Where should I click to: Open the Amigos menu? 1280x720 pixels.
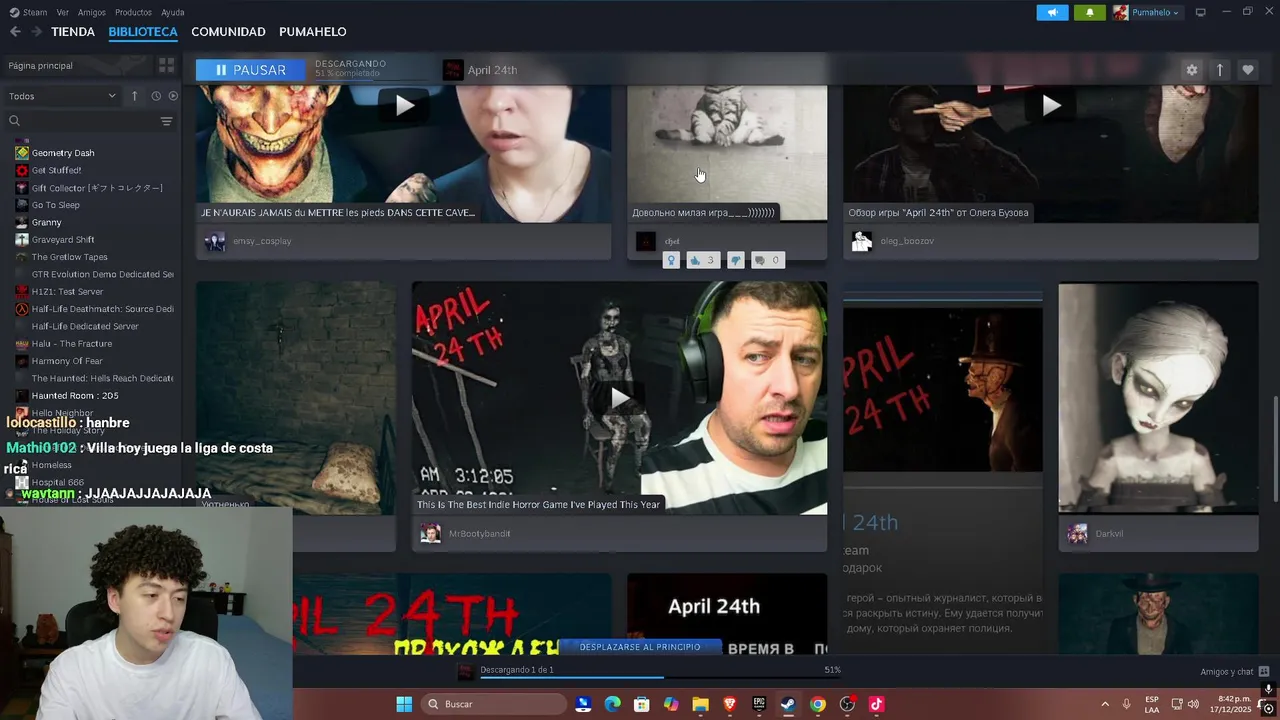pyautogui.click(x=92, y=12)
